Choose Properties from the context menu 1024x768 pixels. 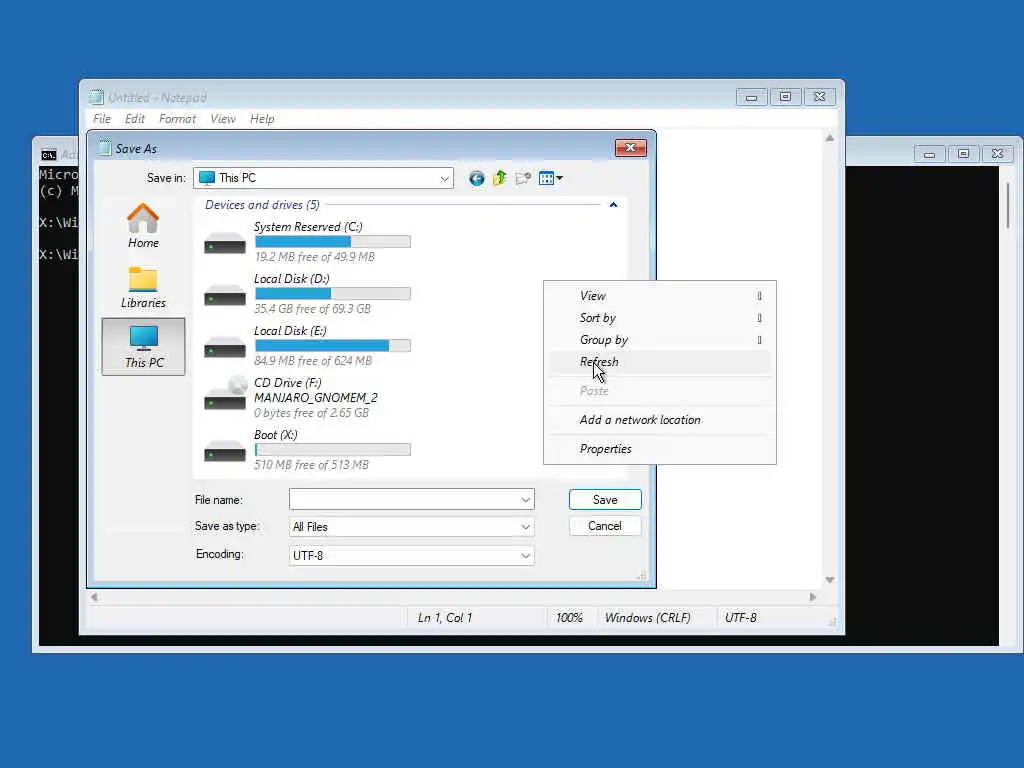pyautogui.click(x=660, y=449)
